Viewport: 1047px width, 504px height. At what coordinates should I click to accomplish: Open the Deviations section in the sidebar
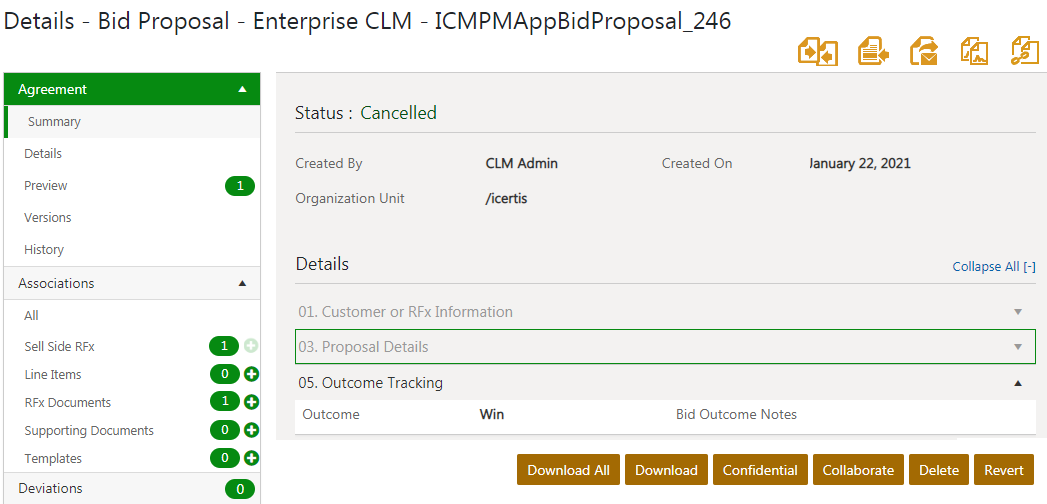50,488
